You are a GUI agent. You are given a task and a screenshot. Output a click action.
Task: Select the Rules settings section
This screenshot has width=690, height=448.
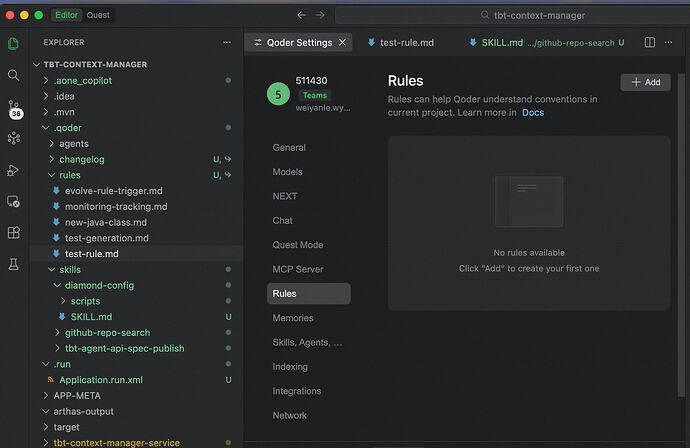click(x=308, y=294)
